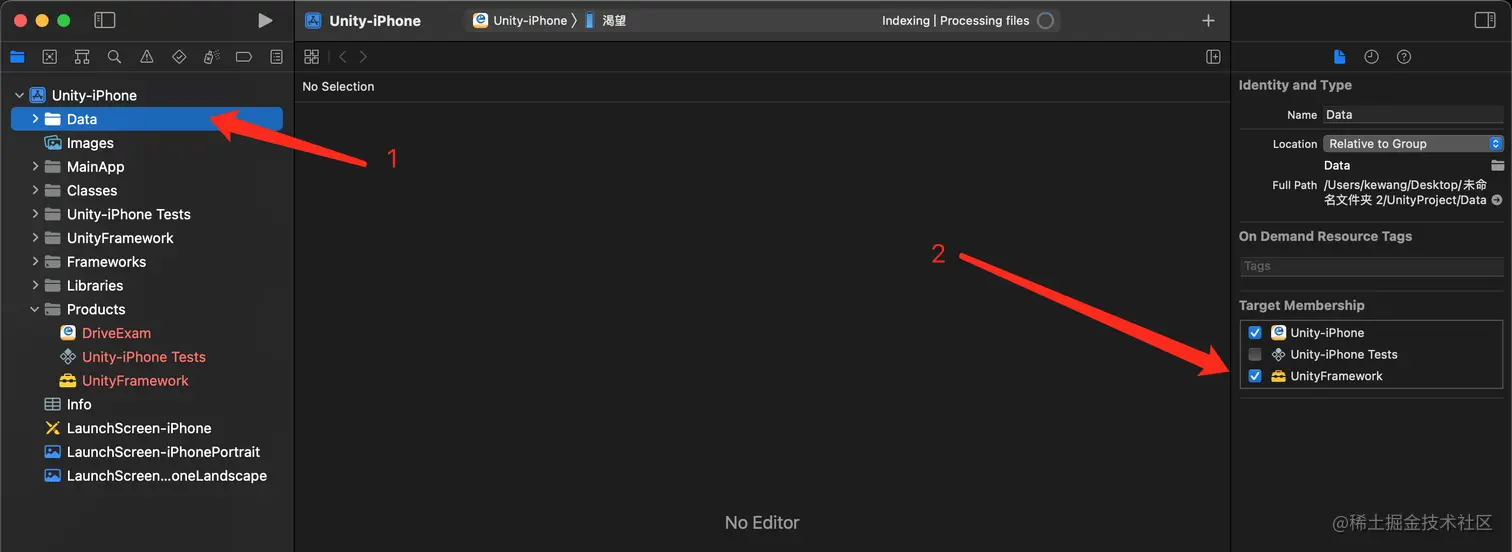Expand the Libraries group
The width and height of the screenshot is (1512, 552).
coord(35,285)
